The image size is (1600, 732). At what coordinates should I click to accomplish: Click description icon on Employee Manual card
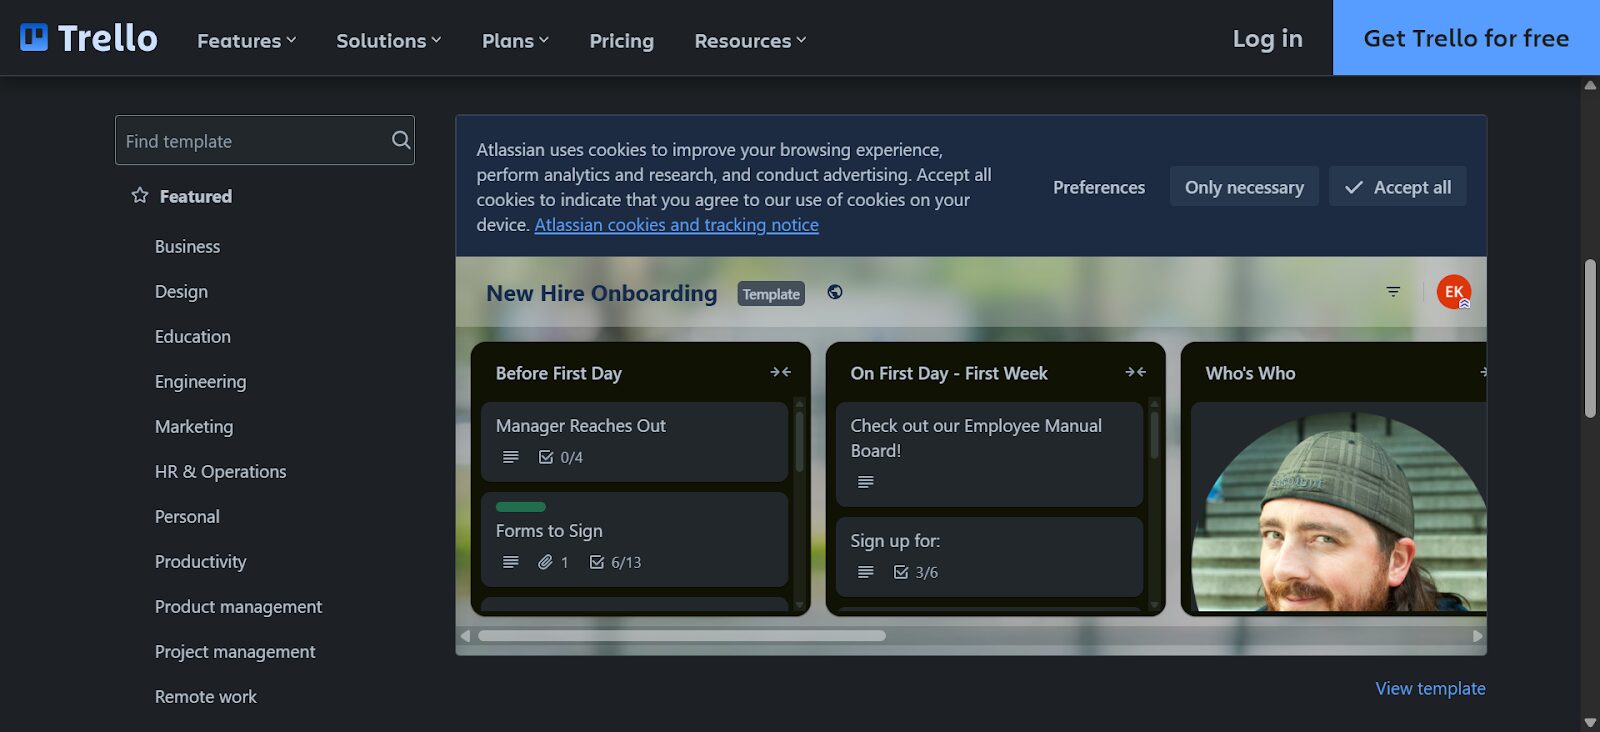866,482
